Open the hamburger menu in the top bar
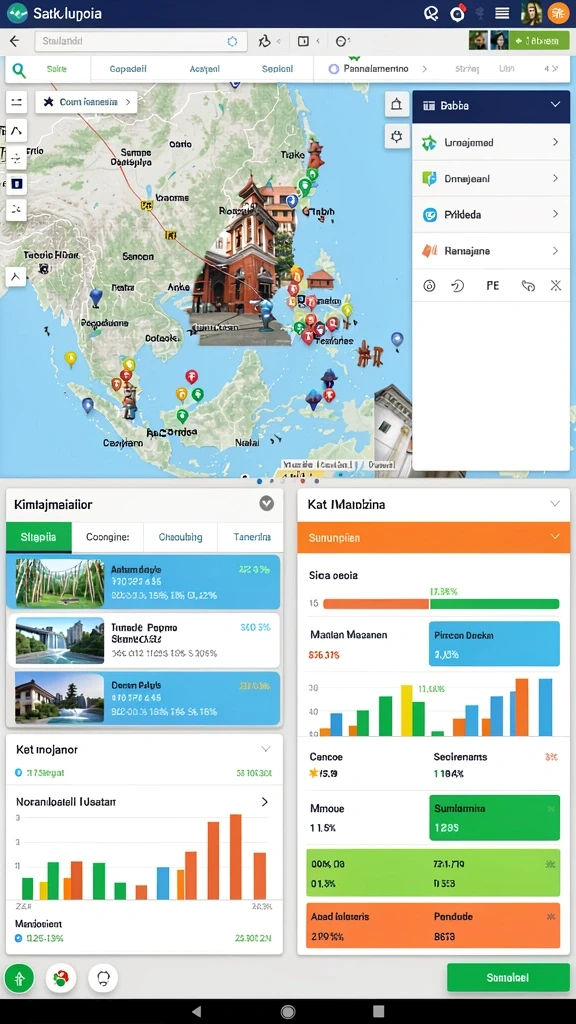The image size is (576, 1024). 502,13
